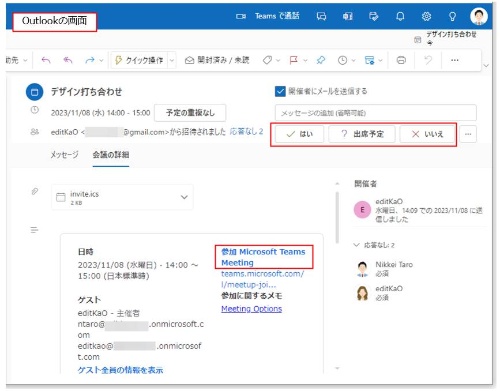Click the print icon in the toolbar

[401, 60]
